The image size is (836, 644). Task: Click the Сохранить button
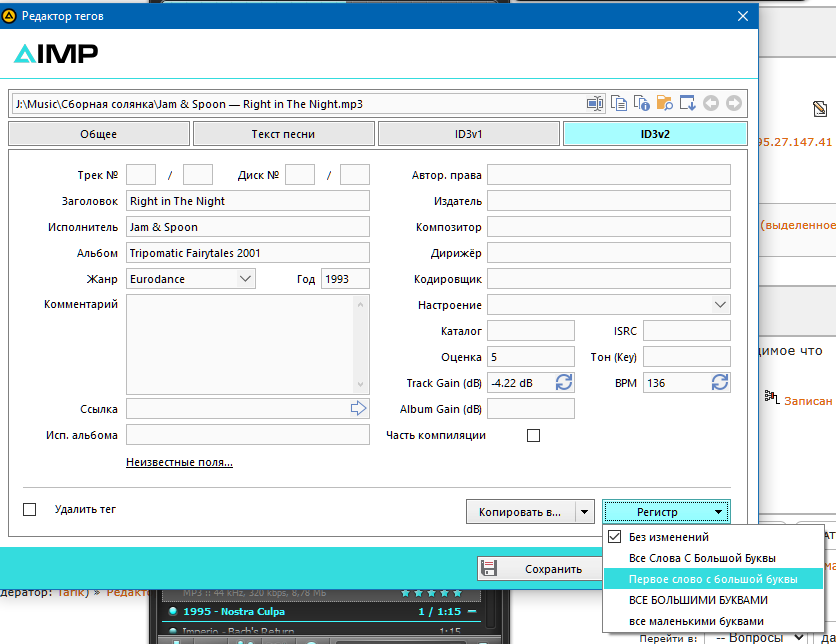click(x=540, y=569)
